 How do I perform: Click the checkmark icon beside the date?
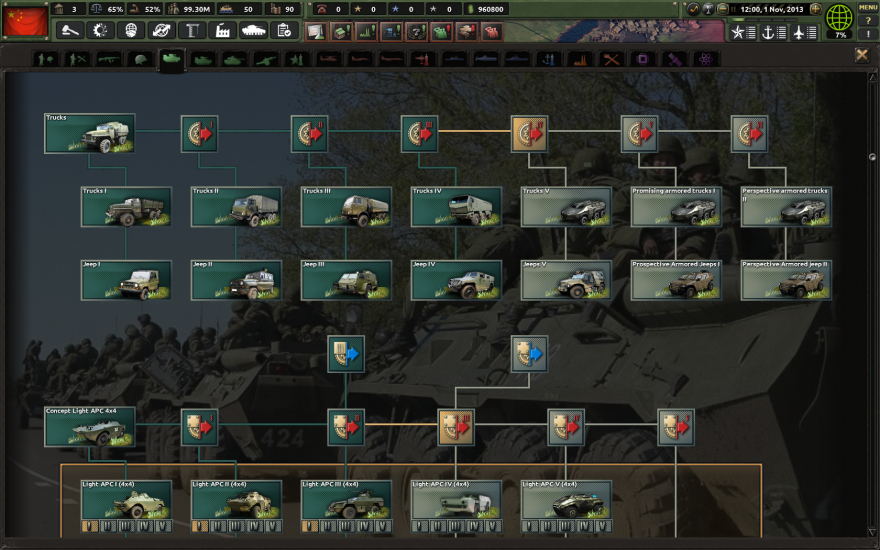pos(694,9)
